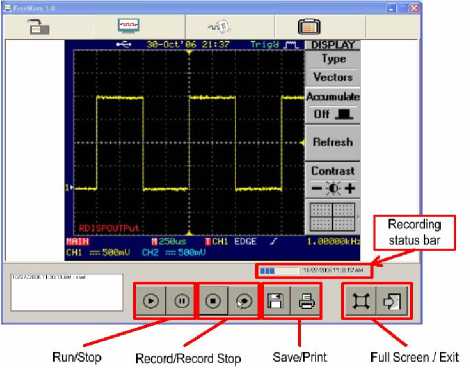Start recording with the Record button
Viewport: 470px width, 368px height.
coord(213,301)
